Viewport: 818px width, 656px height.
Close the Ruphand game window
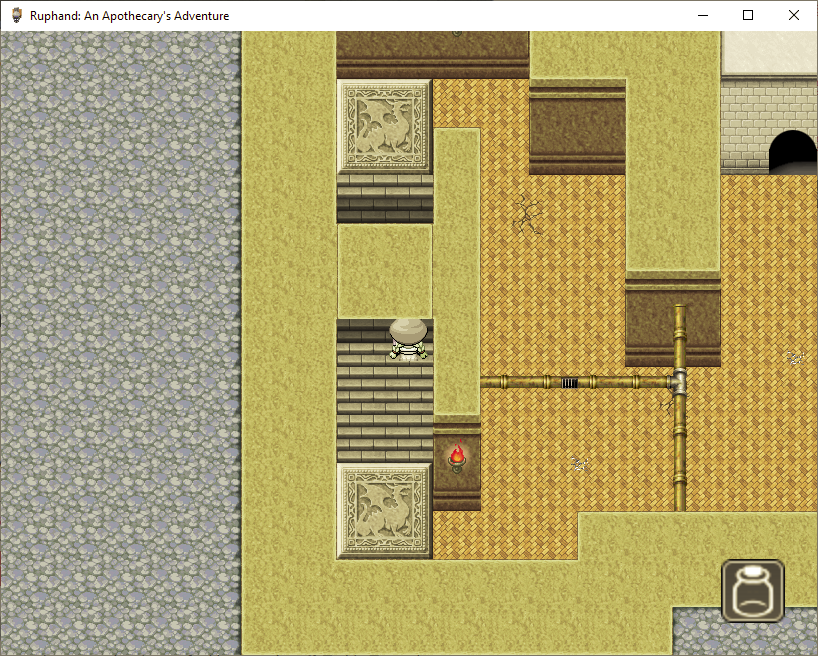point(793,16)
